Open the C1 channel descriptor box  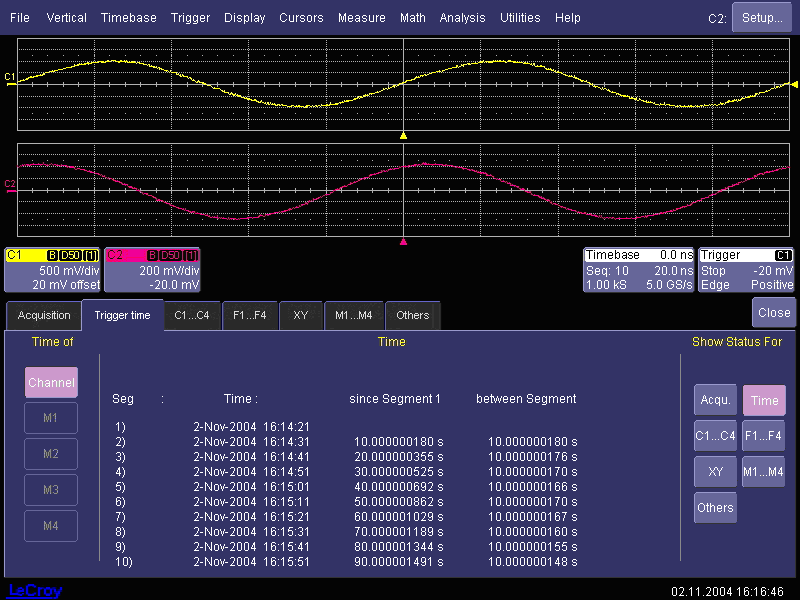(x=52, y=270)
